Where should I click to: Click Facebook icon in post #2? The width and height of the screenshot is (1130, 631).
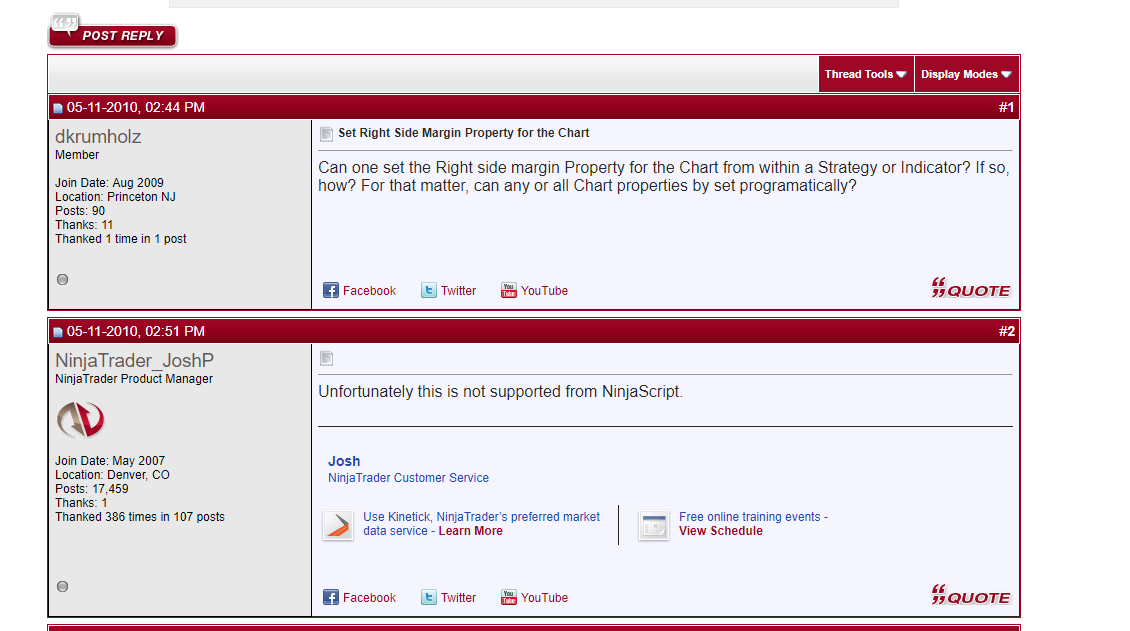331,597
